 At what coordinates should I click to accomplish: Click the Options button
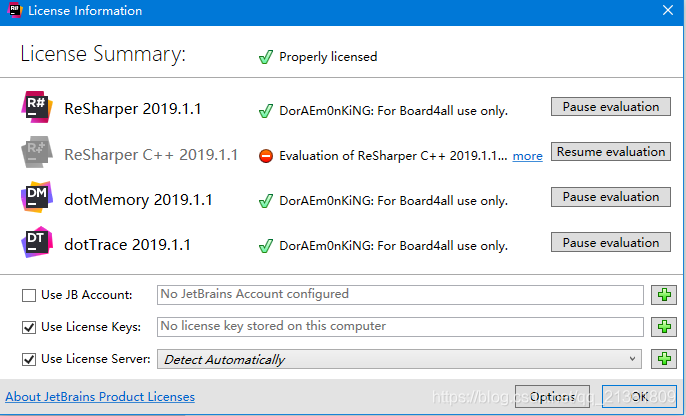[552, 397]
